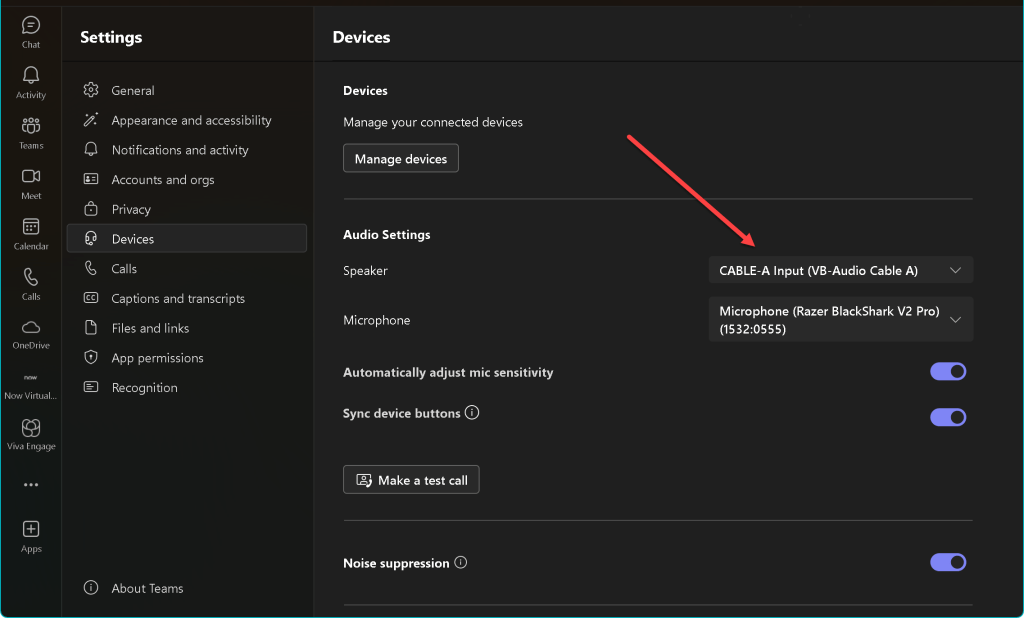Open the Microphone Razer BlackShark dropdown

[840, 319]
